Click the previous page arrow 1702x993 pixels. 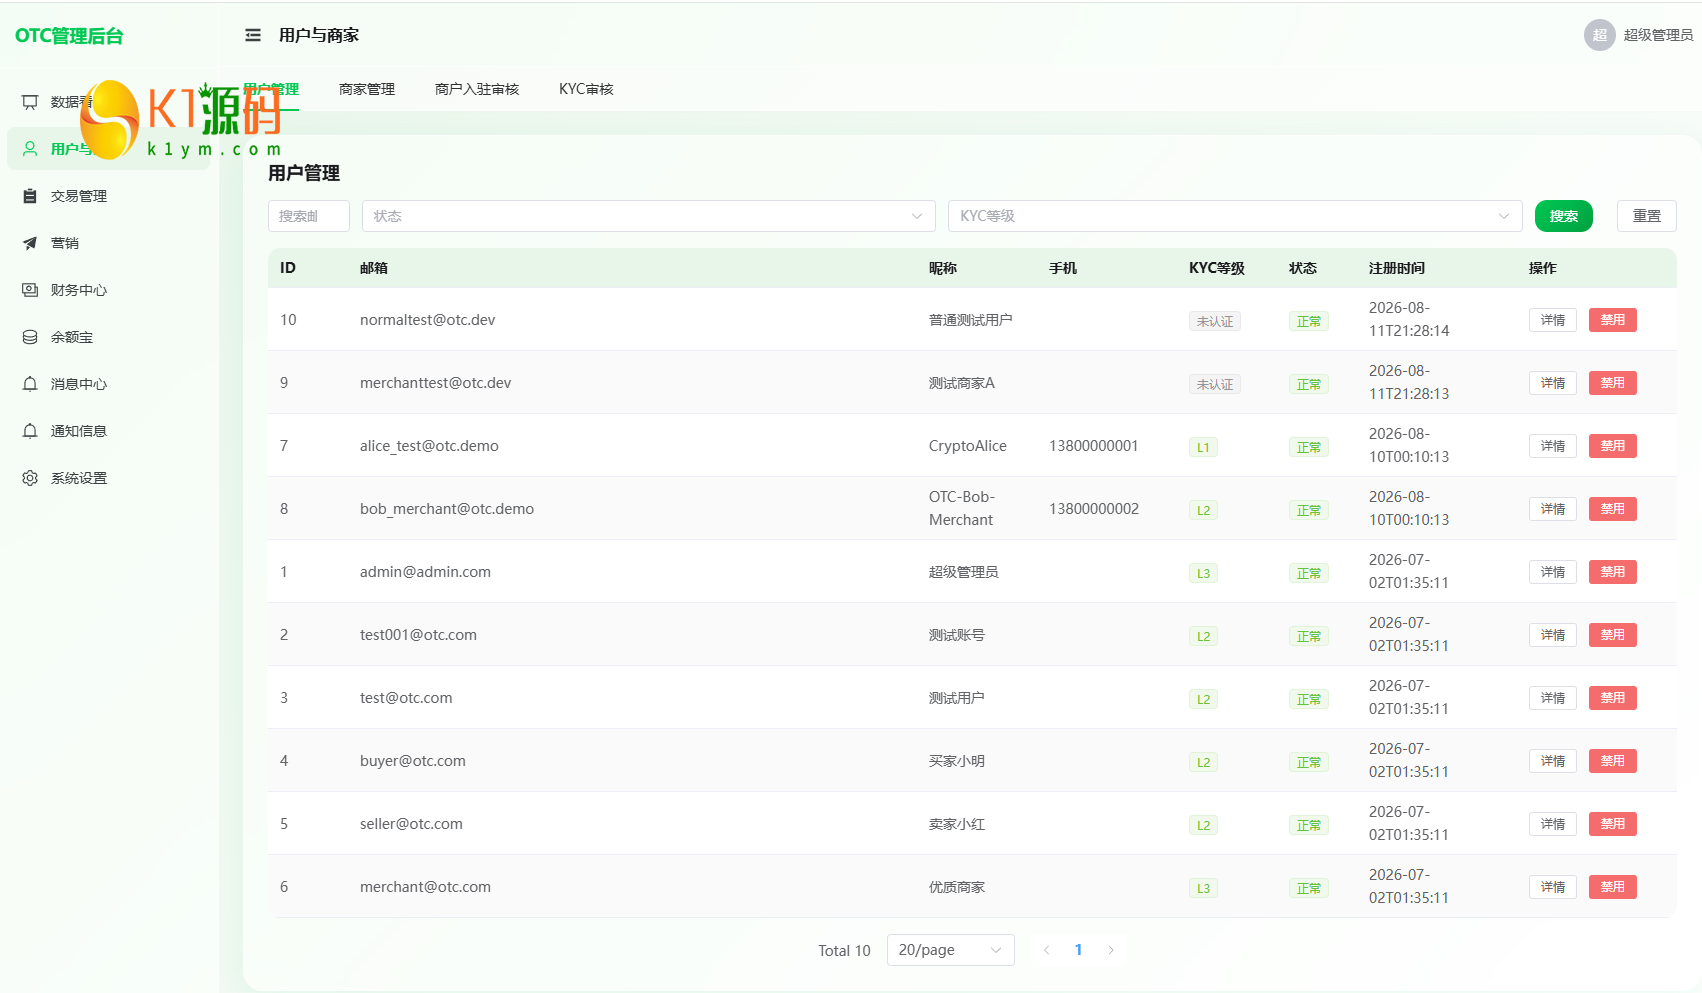pyautogui.click(x=1046, y=950)
